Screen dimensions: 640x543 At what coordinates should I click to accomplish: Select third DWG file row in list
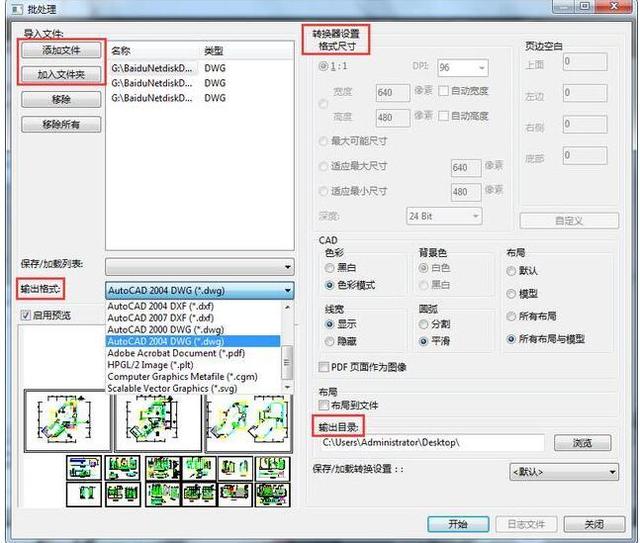[200, 98]
